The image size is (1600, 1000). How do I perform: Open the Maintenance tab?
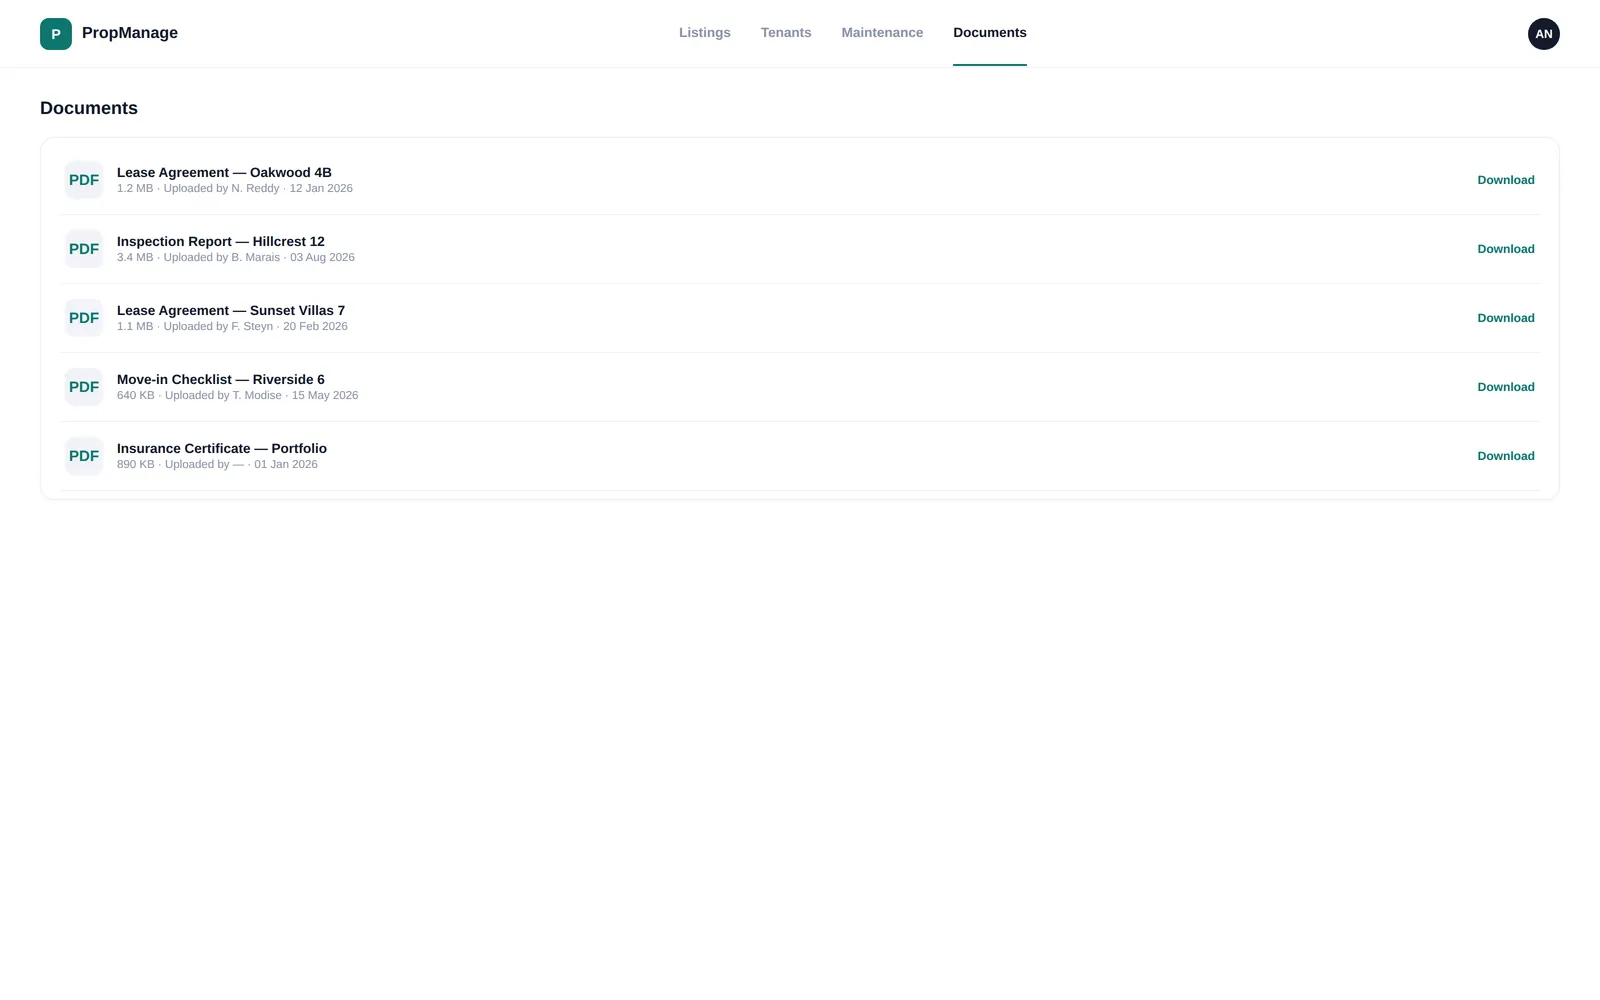[x=882, y=33]
